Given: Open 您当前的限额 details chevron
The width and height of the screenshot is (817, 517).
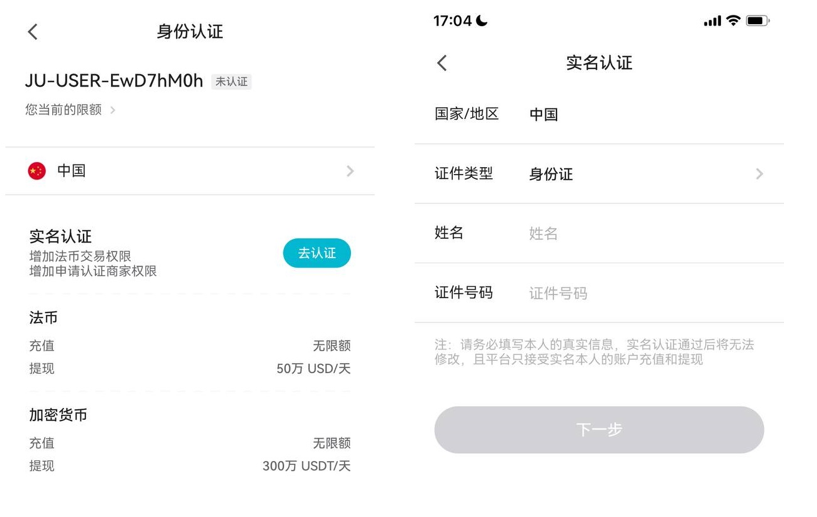Looking at the screenshot, I should 113,110.
